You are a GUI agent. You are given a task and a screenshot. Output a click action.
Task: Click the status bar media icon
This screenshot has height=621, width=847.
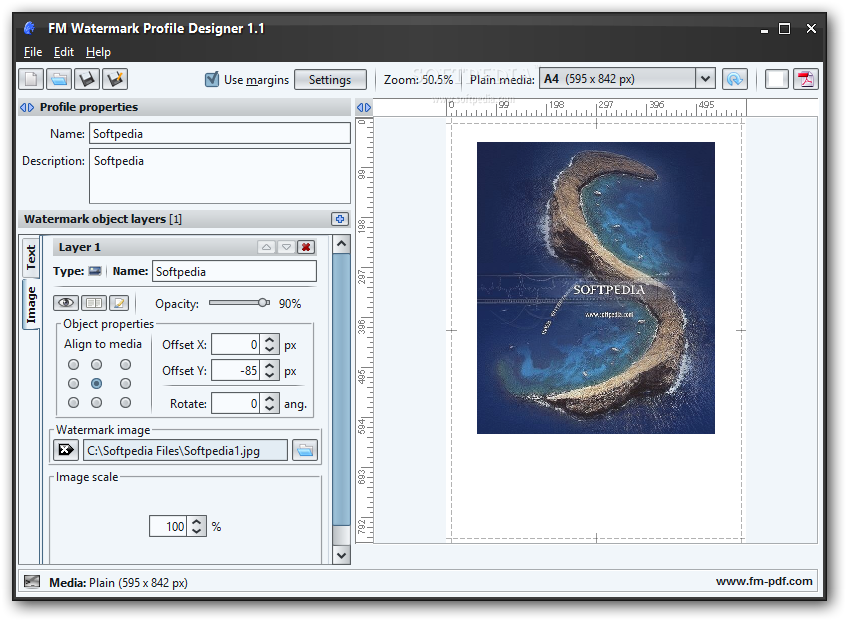(x=32, y=582)
